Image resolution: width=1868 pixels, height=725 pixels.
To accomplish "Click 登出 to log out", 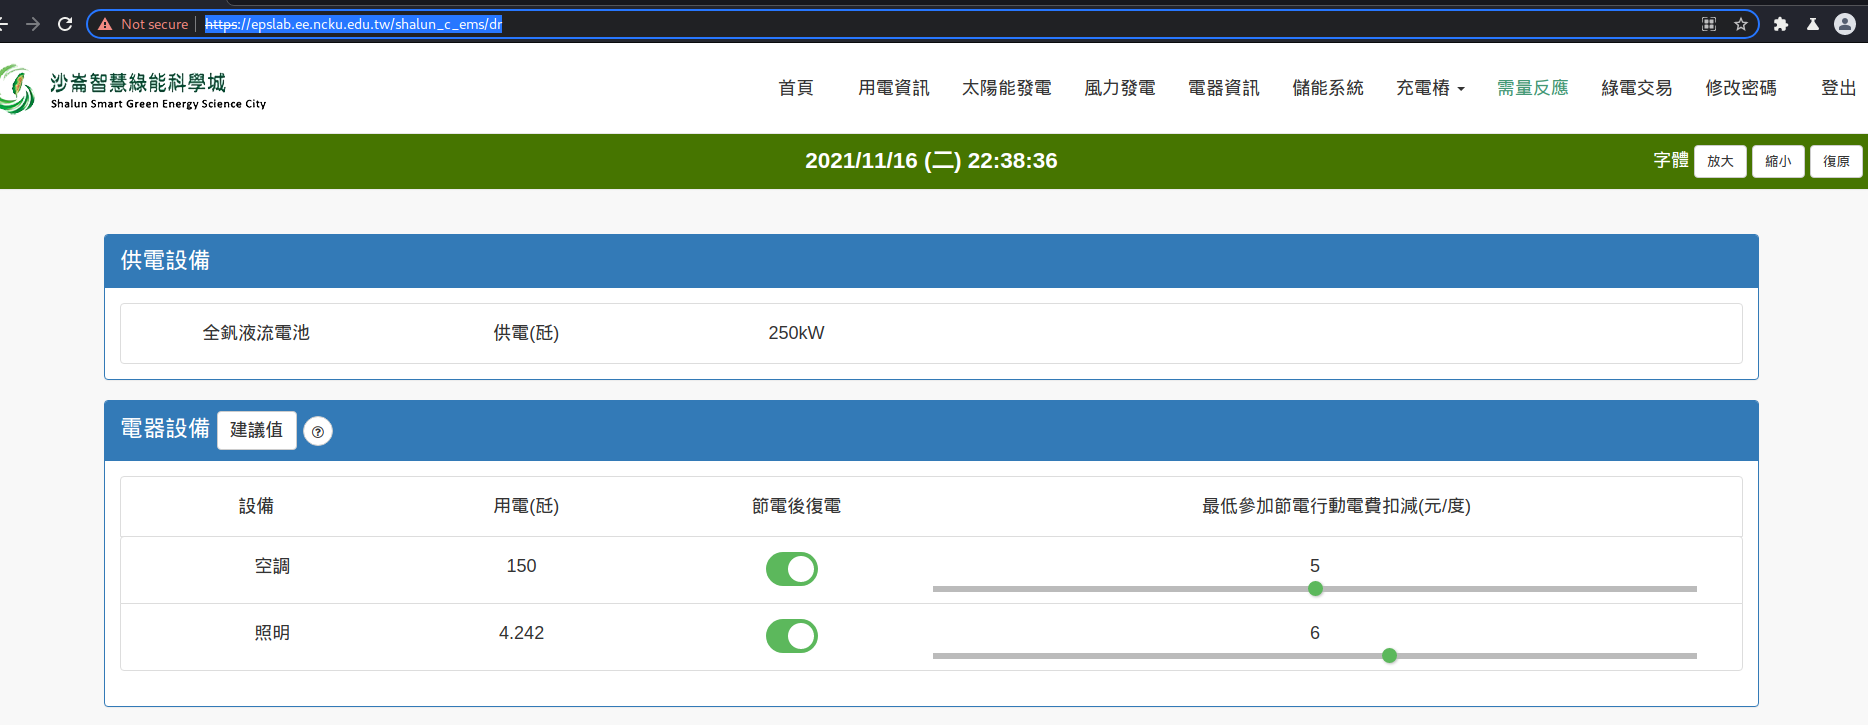I will [x=1838, y=88].
